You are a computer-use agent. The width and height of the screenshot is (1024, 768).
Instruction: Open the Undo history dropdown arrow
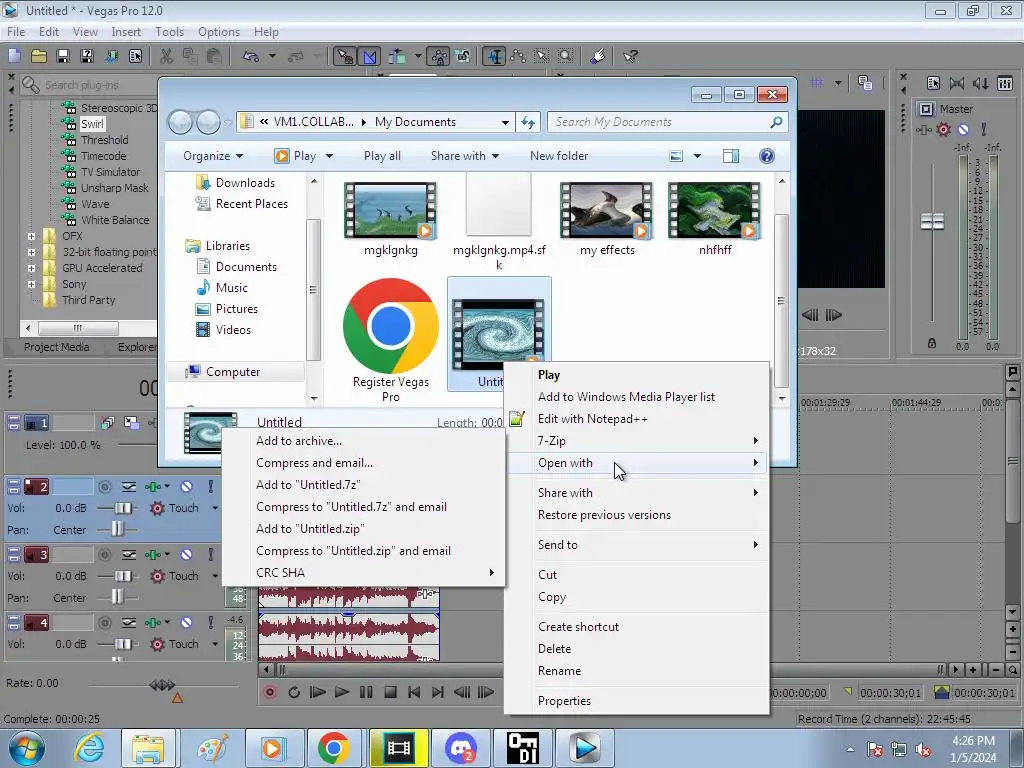272,56
